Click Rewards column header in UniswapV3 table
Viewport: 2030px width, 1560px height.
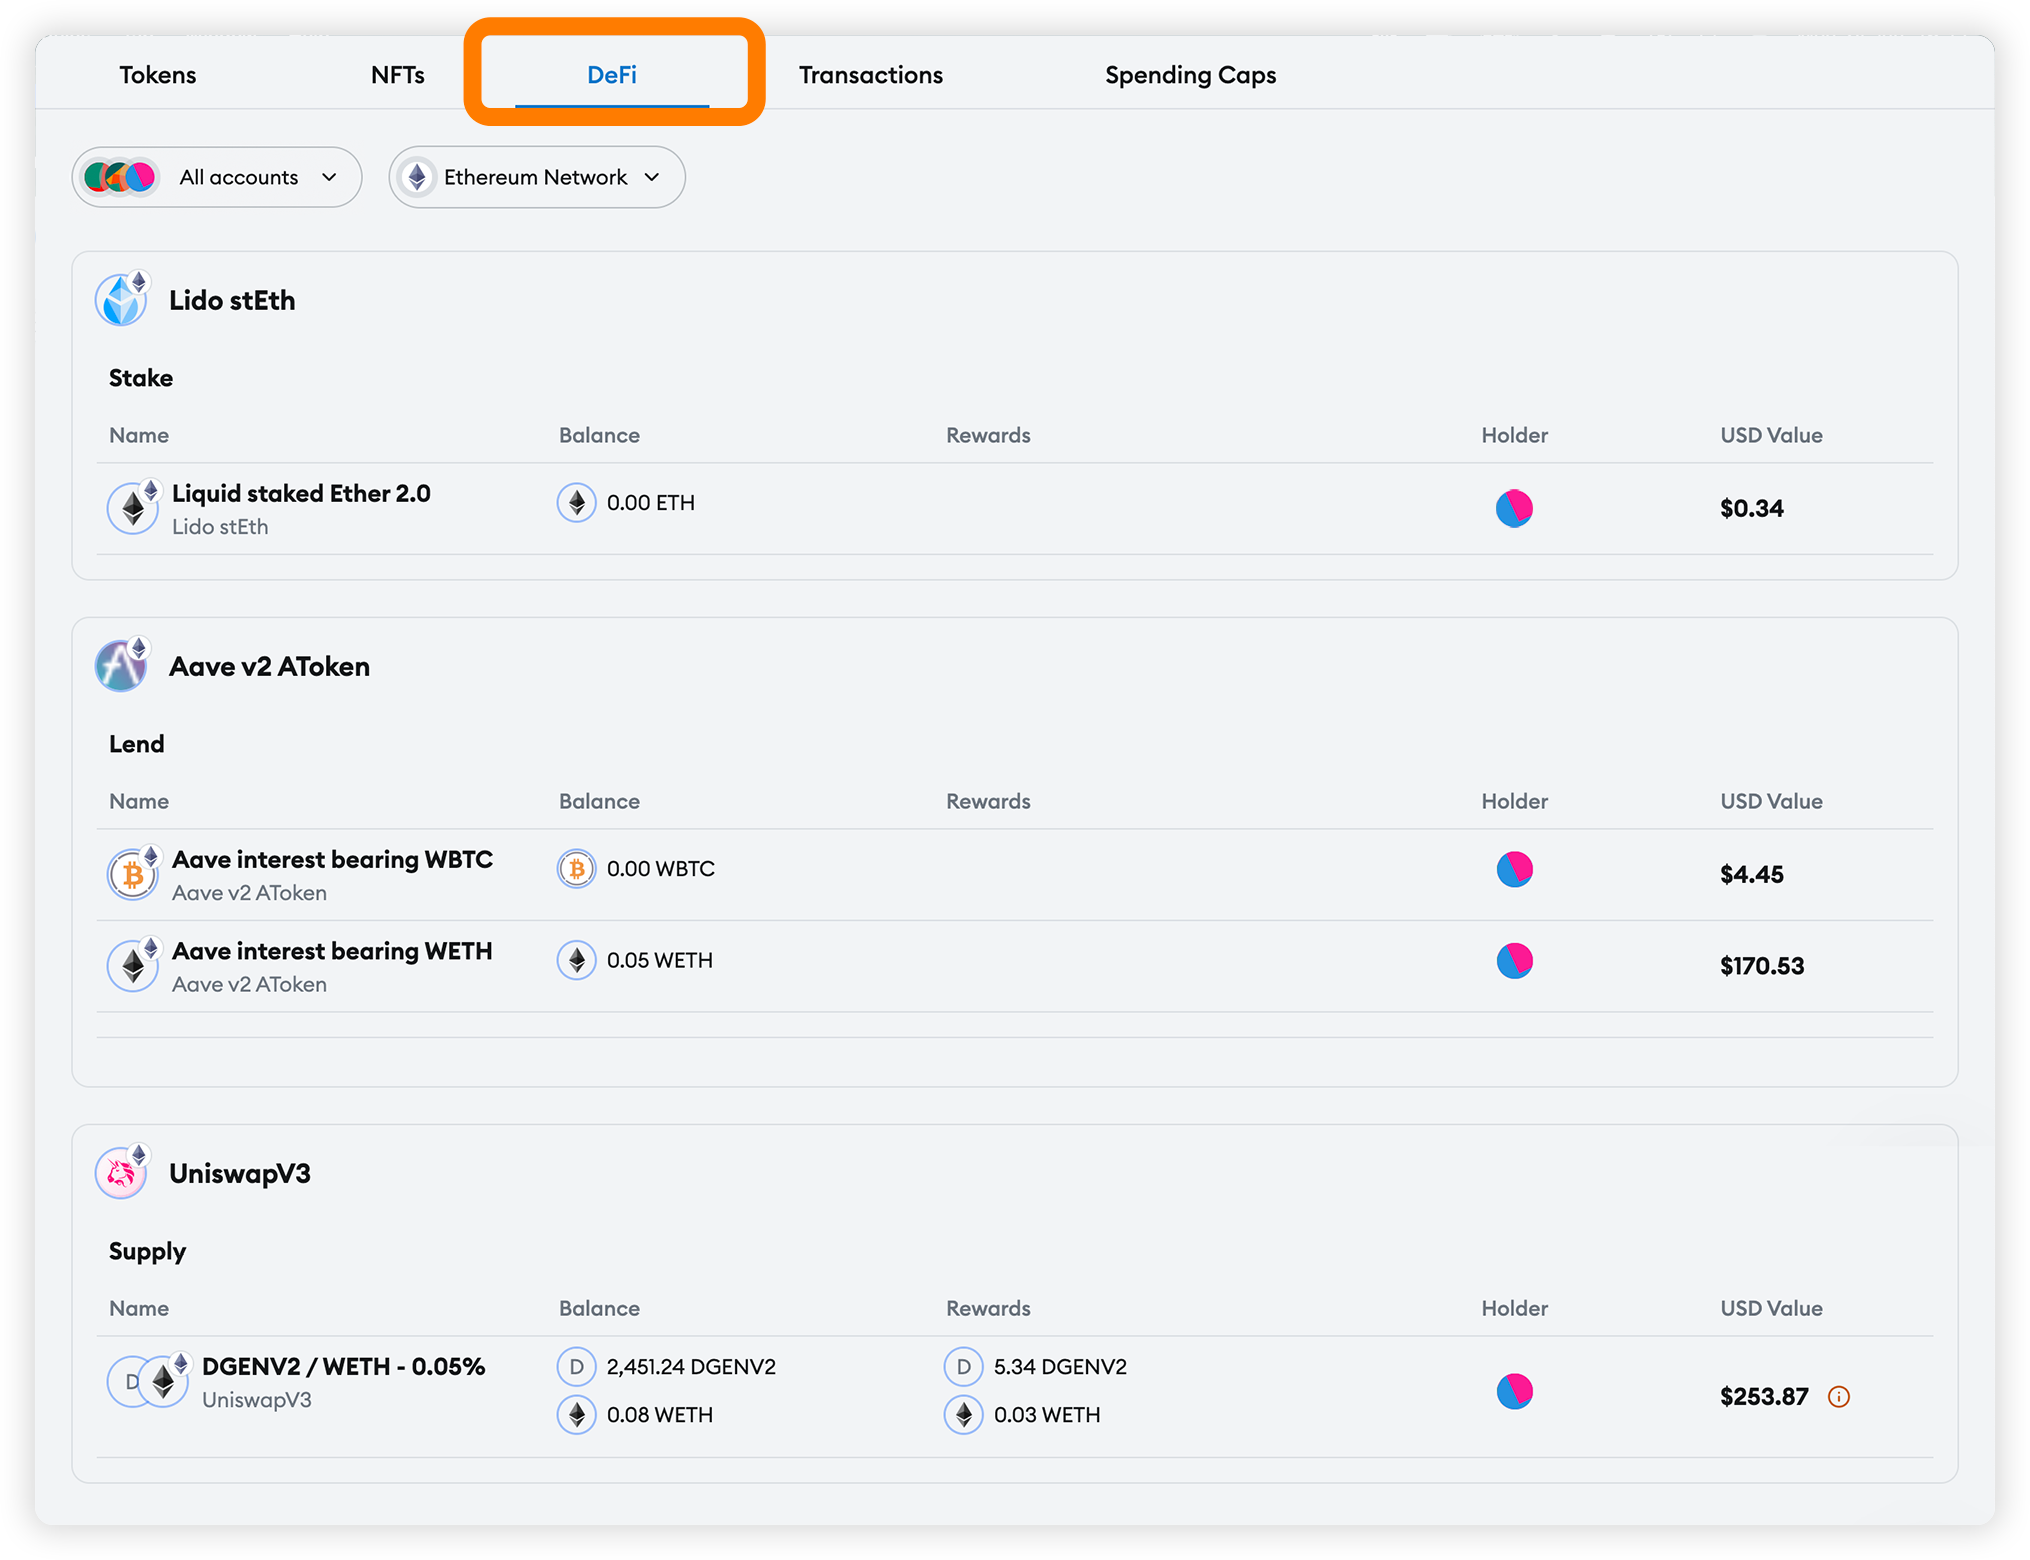tap(988, 1308)
